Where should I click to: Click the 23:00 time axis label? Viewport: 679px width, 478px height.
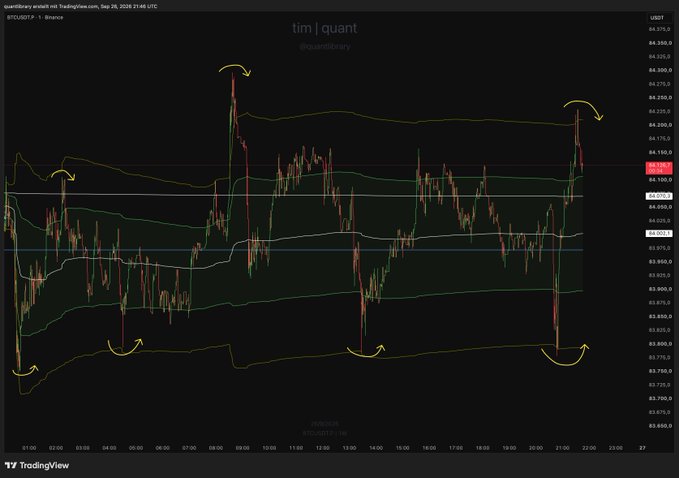pos(616,448)
